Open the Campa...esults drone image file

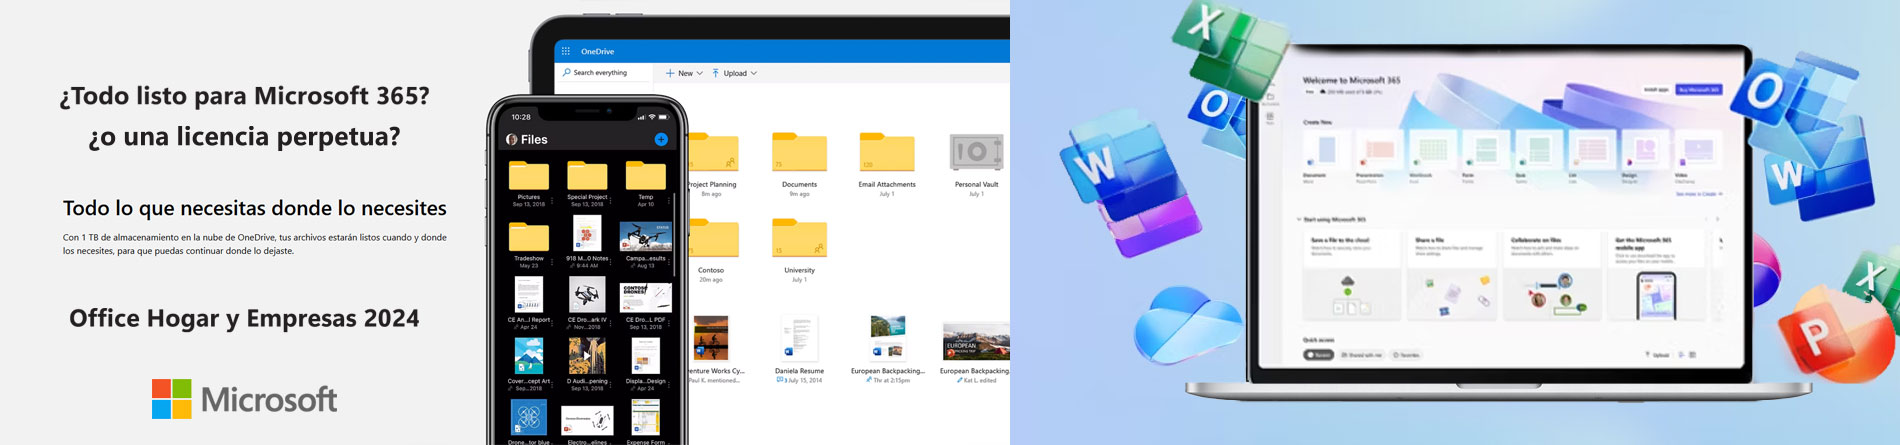[x=646, y=237]
